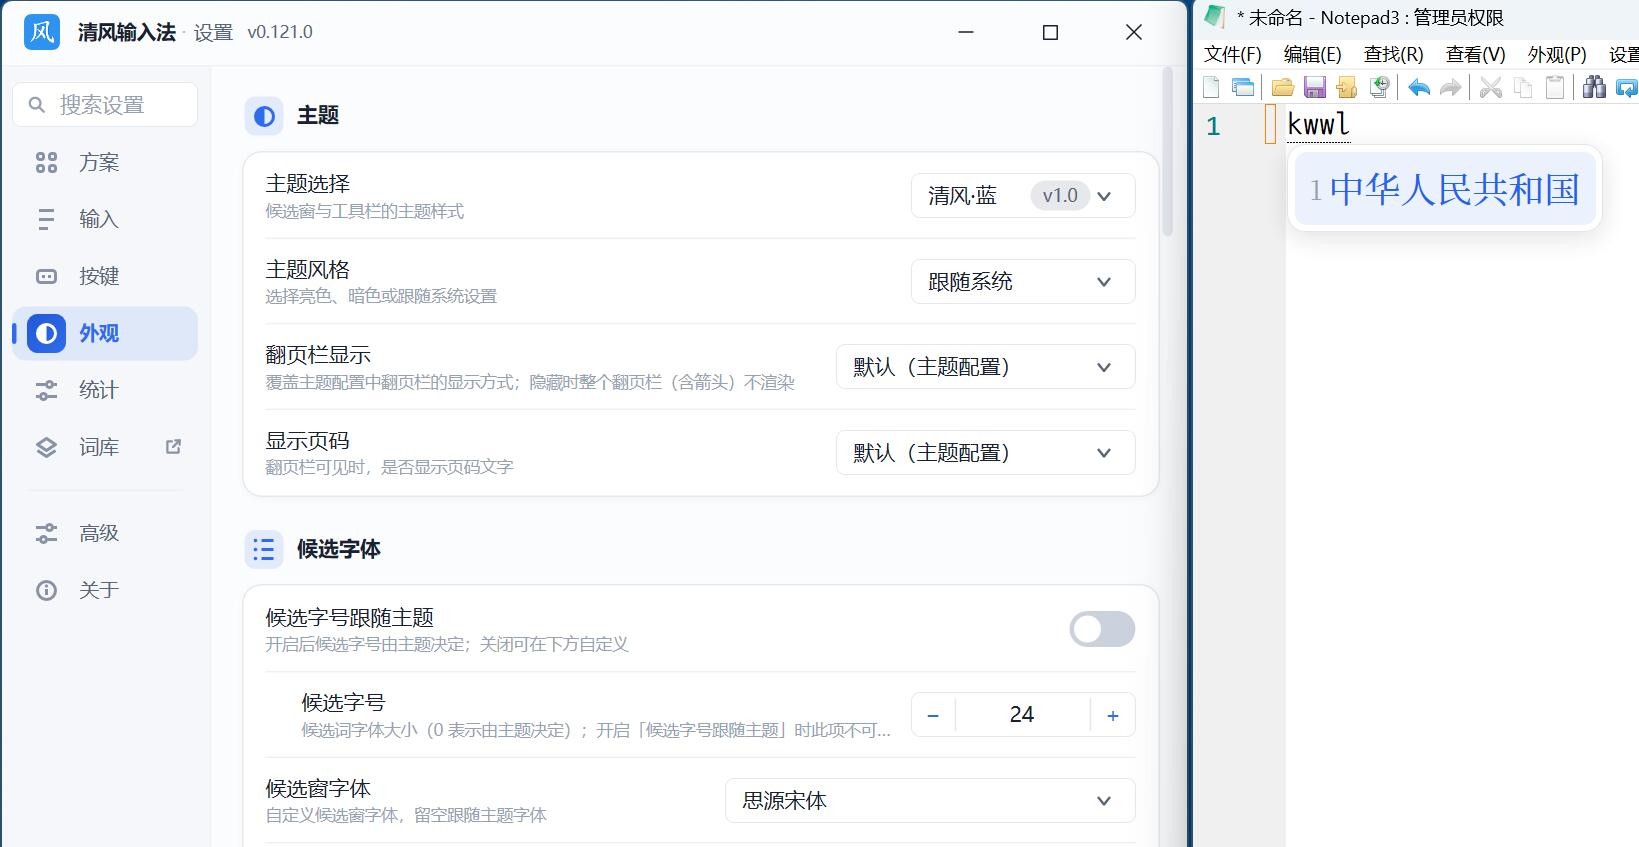This screenshot has height=847, width=1639.
Task: Toggle the 候选字号跟随主题 switch
Action: point(1102,629)
